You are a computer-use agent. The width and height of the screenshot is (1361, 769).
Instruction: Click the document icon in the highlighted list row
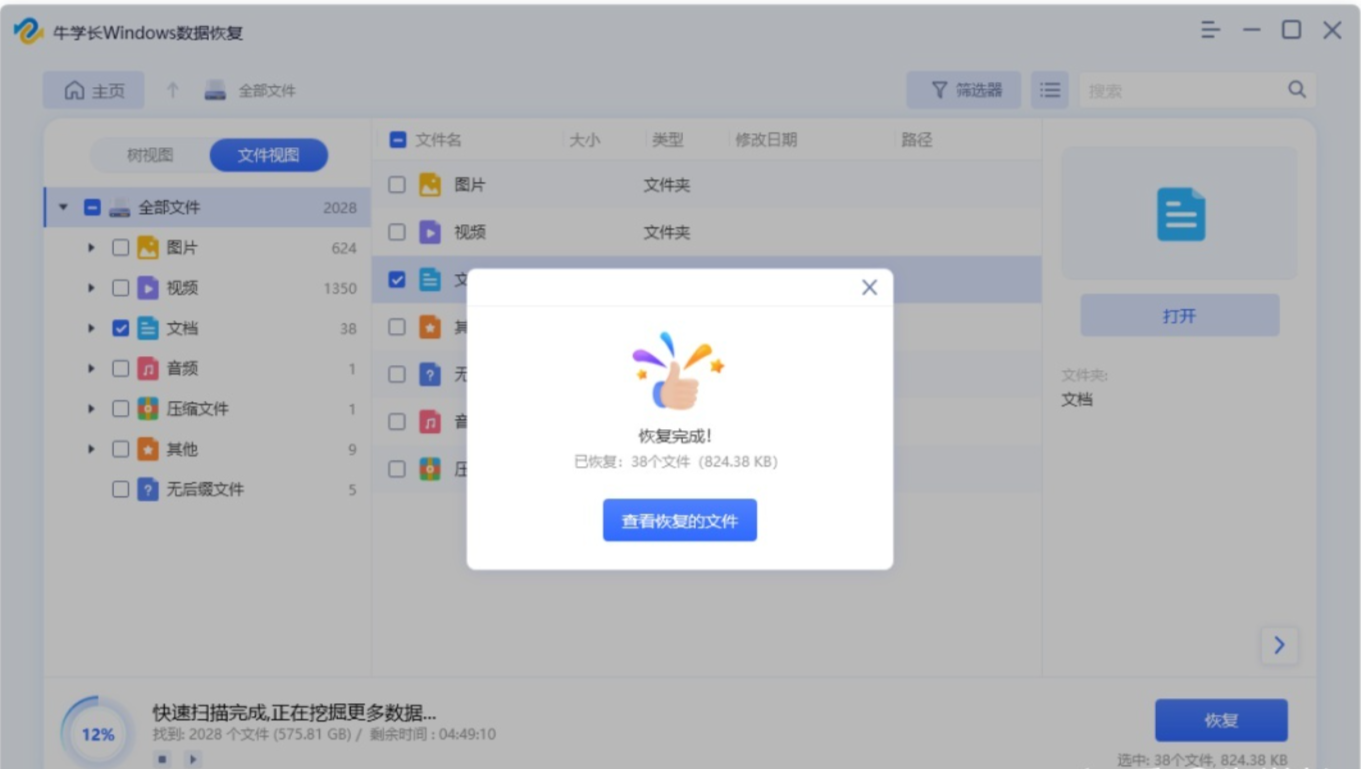(430, 280)
